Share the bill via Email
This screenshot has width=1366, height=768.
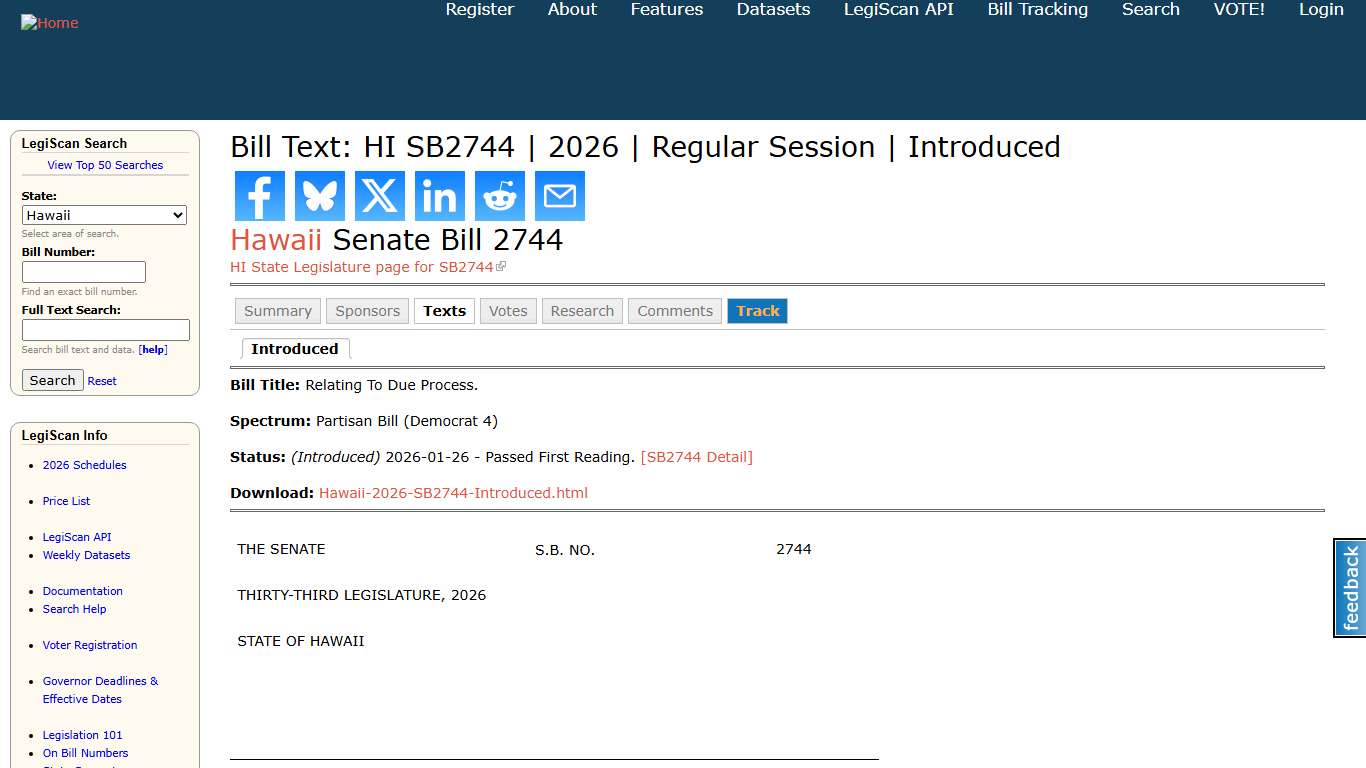point(559,196)
